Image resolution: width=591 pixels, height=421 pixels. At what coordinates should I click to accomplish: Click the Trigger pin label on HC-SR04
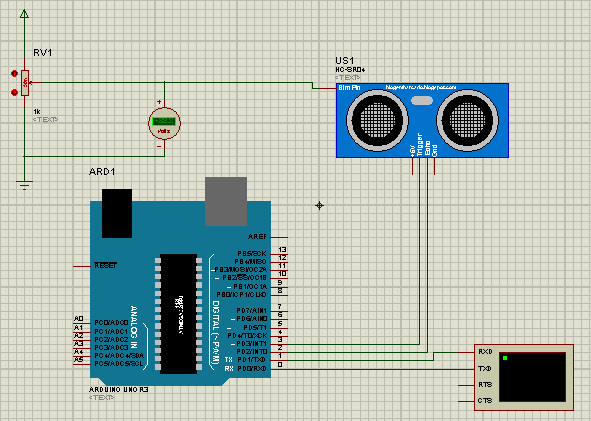point(420,144)
